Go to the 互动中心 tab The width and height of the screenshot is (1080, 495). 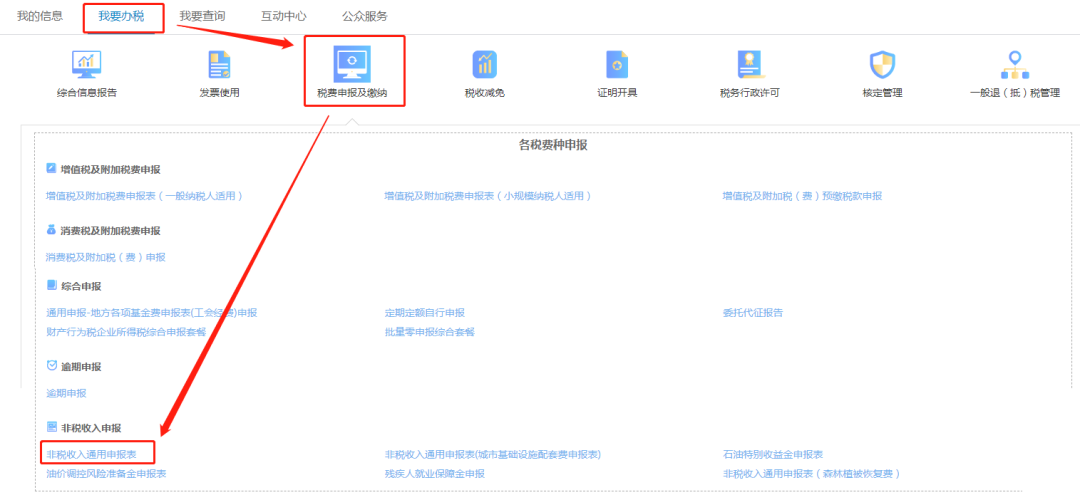pos(283,16)
